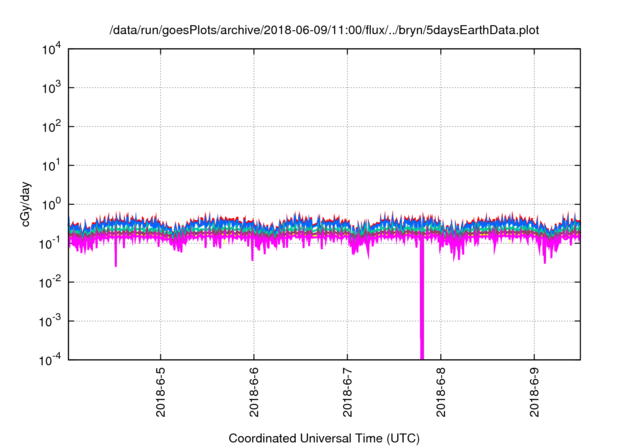This screenshot has height=448, width=640.
Task: Click the 2018-6-9 date label
Action: tap(534, 392)
